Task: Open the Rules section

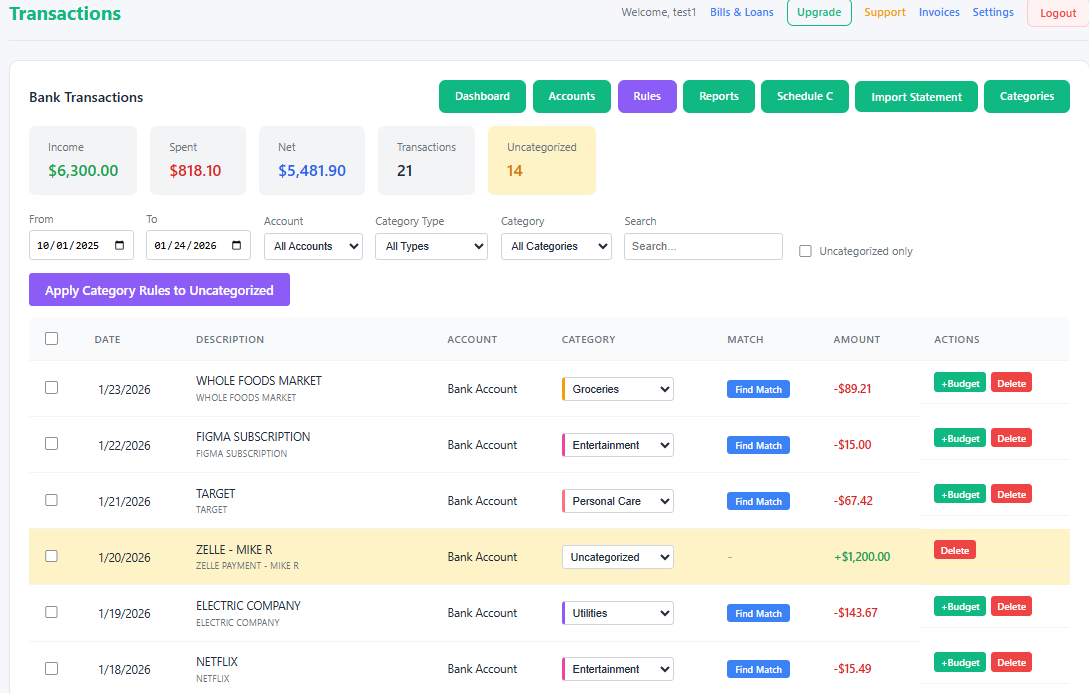Action: (647, 97)
